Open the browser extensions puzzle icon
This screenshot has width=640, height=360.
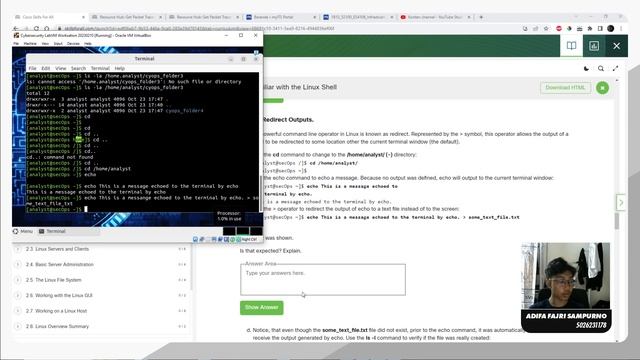point(590,29)
